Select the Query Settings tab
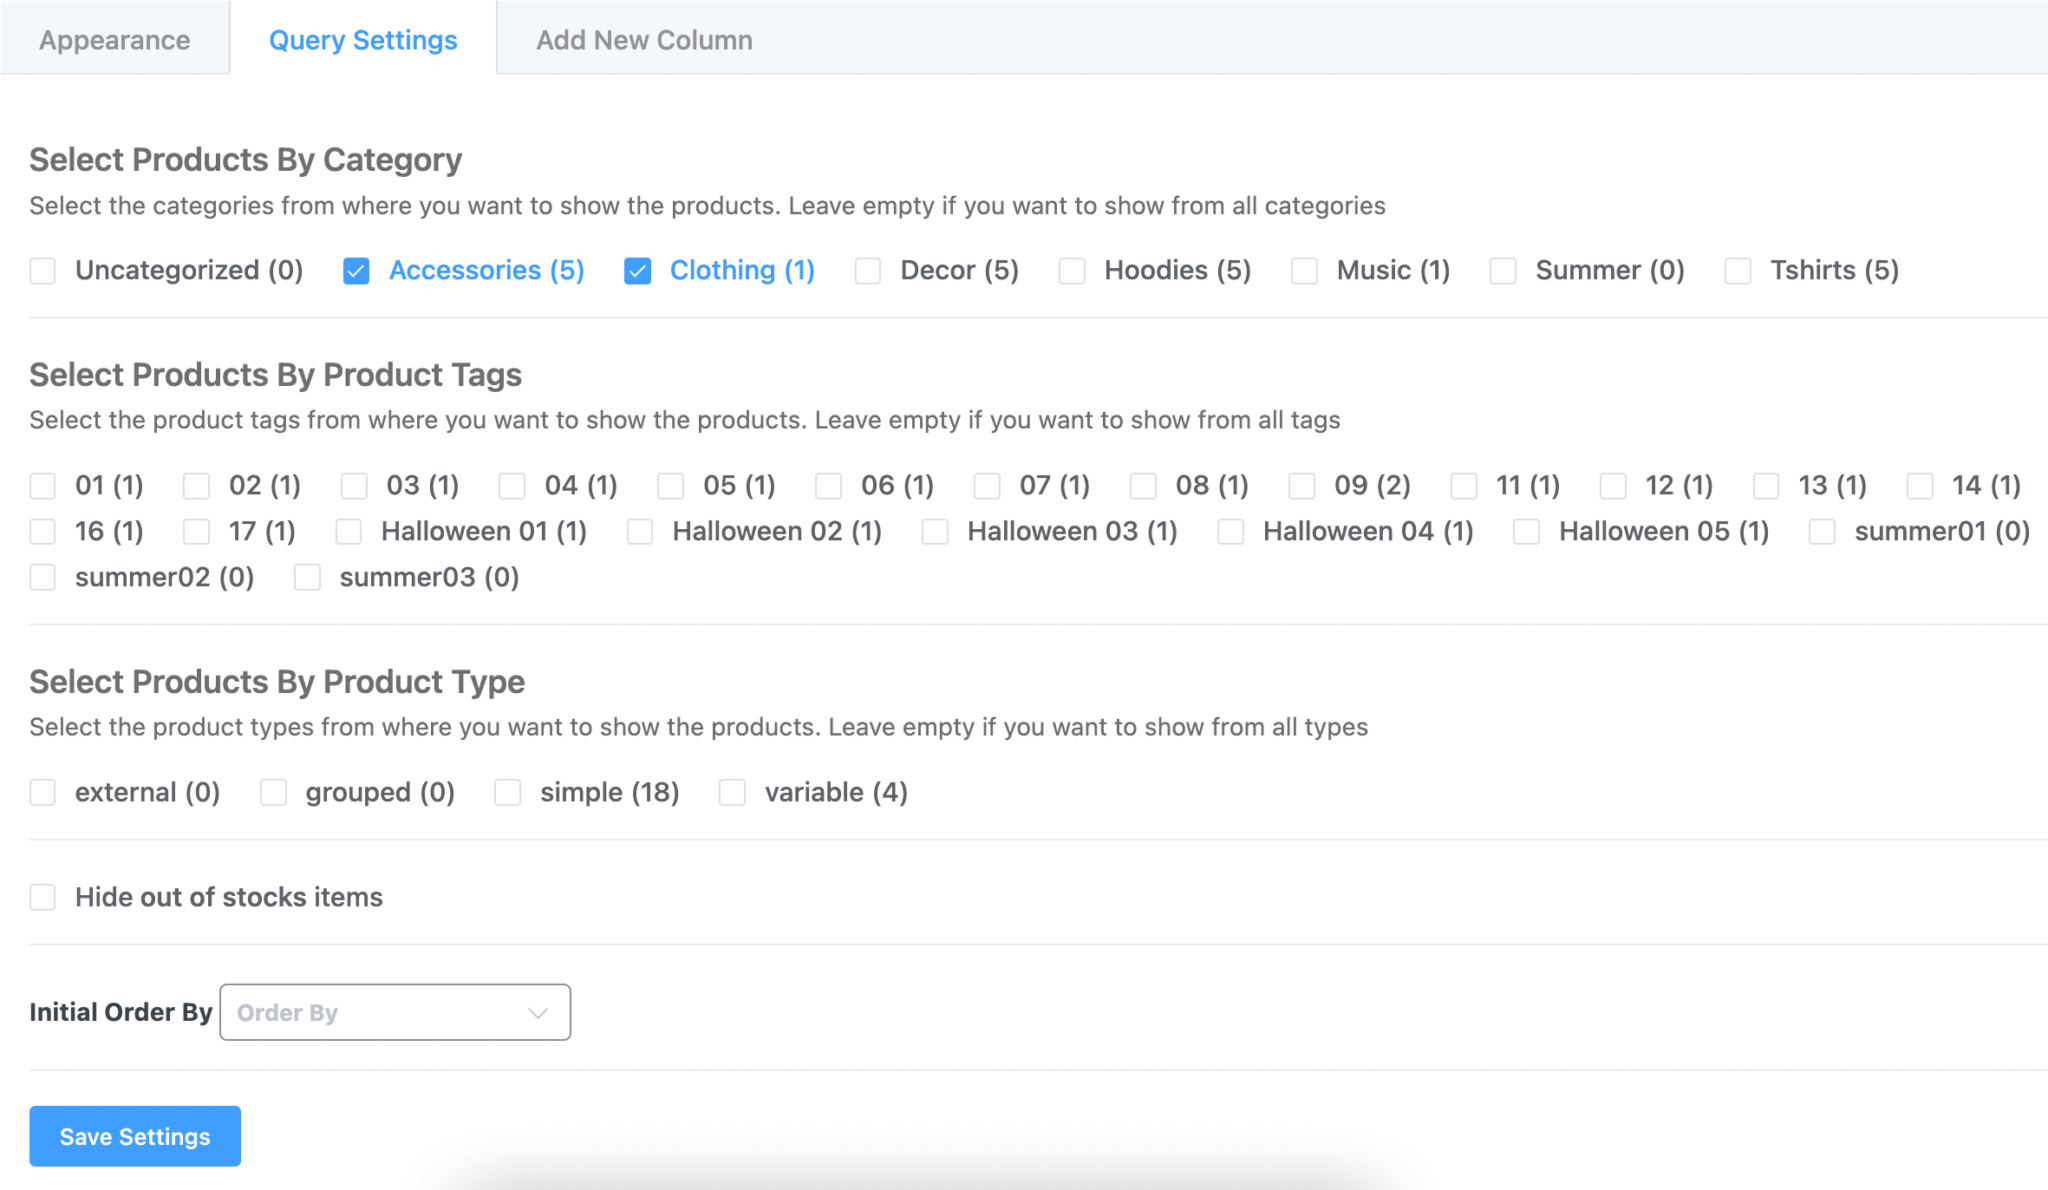2048x1190 pixels. click(x=362, y=39)
